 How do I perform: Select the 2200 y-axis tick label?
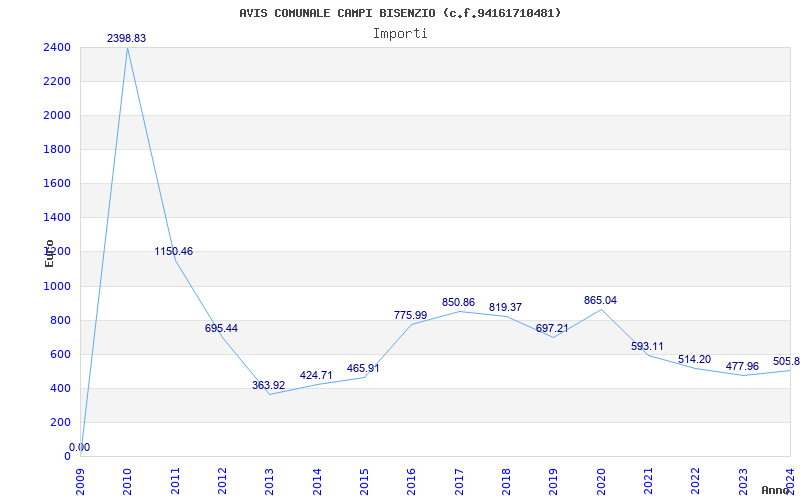tap(57, 82)
